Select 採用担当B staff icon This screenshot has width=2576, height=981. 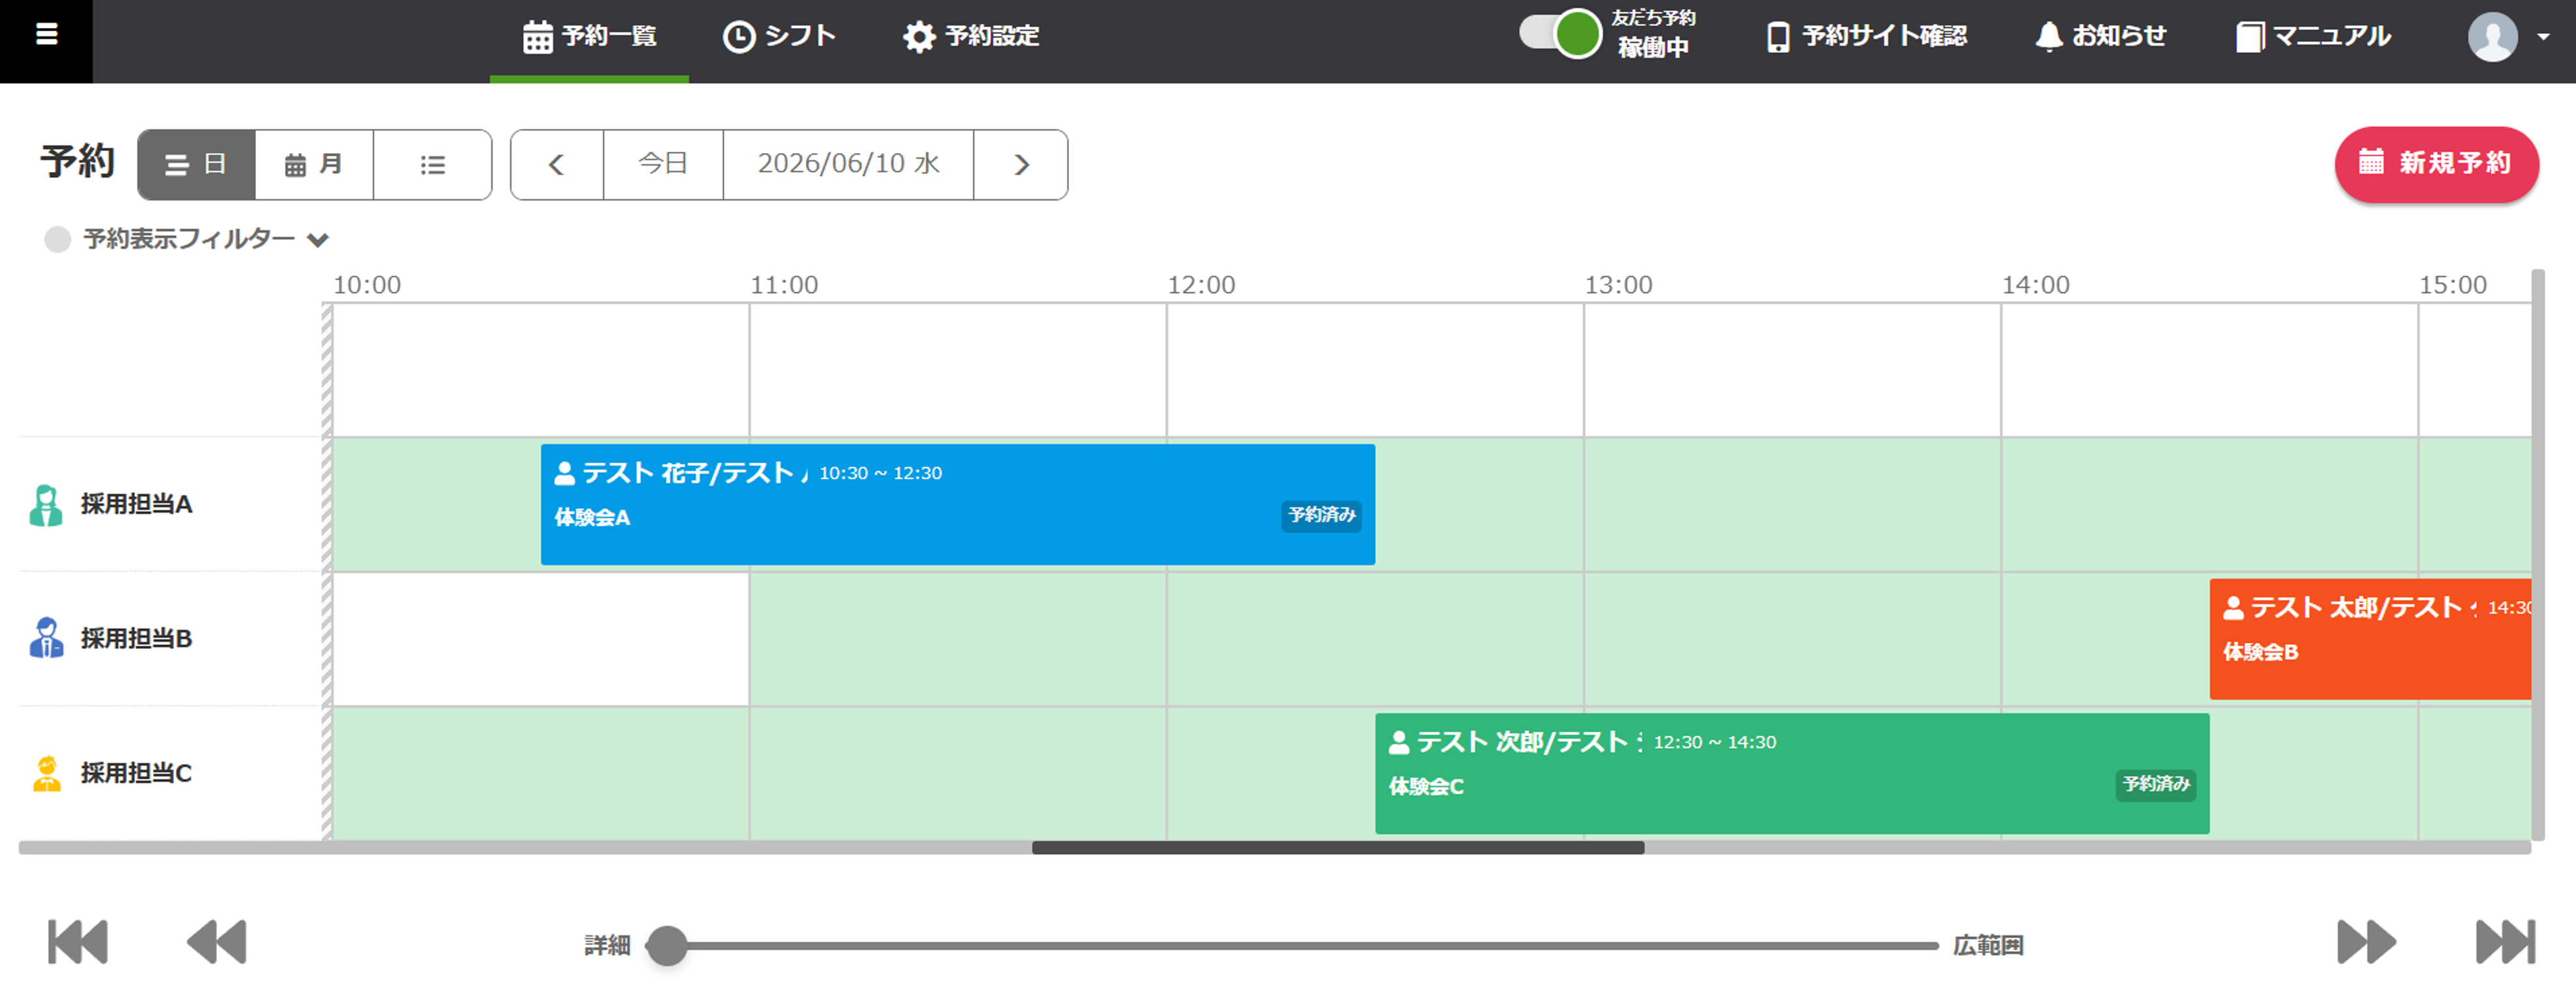point(46,638)
